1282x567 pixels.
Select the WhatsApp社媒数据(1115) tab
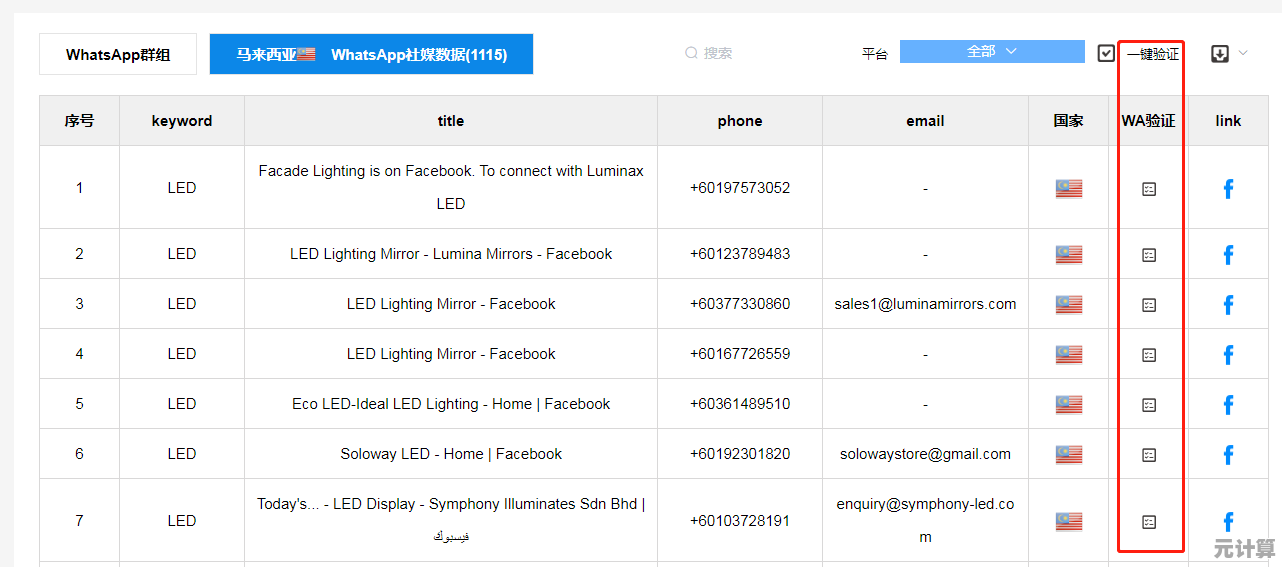tap(371, 55)
